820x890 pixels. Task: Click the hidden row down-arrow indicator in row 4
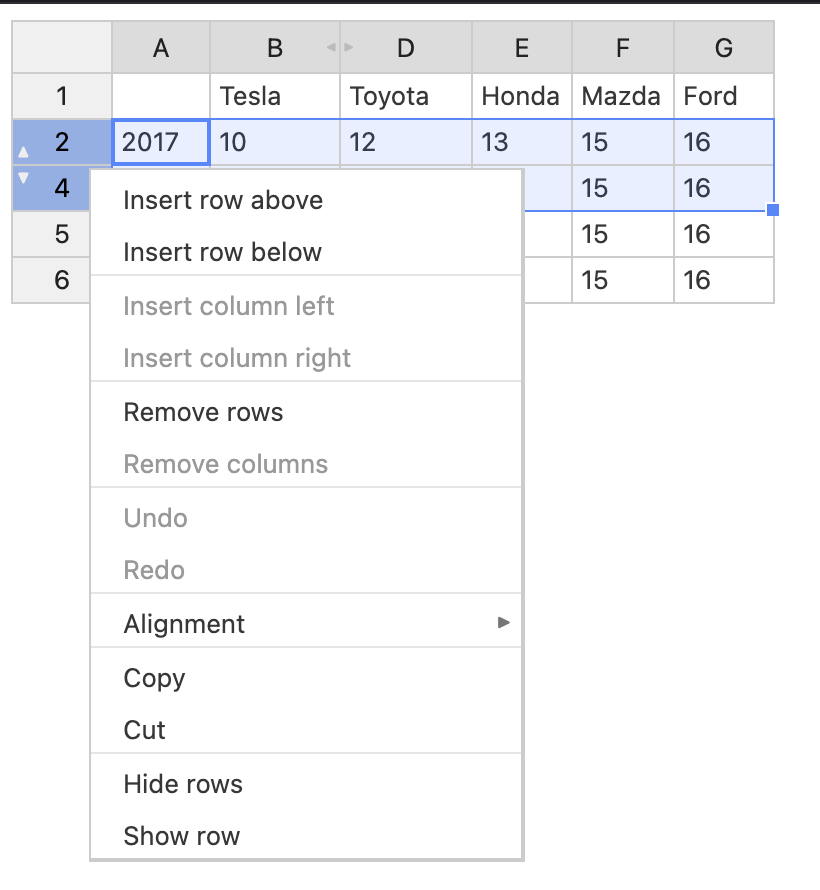point(23,178)
